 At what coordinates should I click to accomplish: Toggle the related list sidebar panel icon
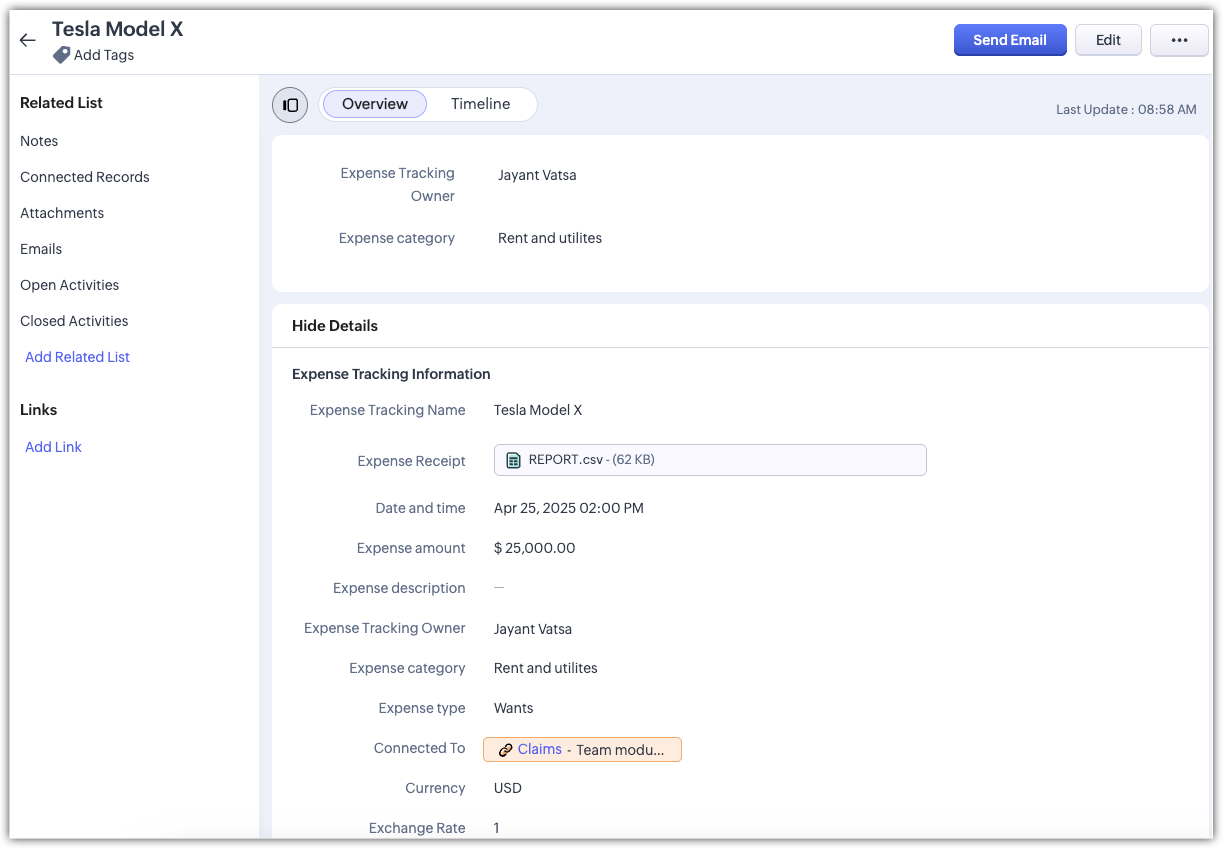click(290, 105)
